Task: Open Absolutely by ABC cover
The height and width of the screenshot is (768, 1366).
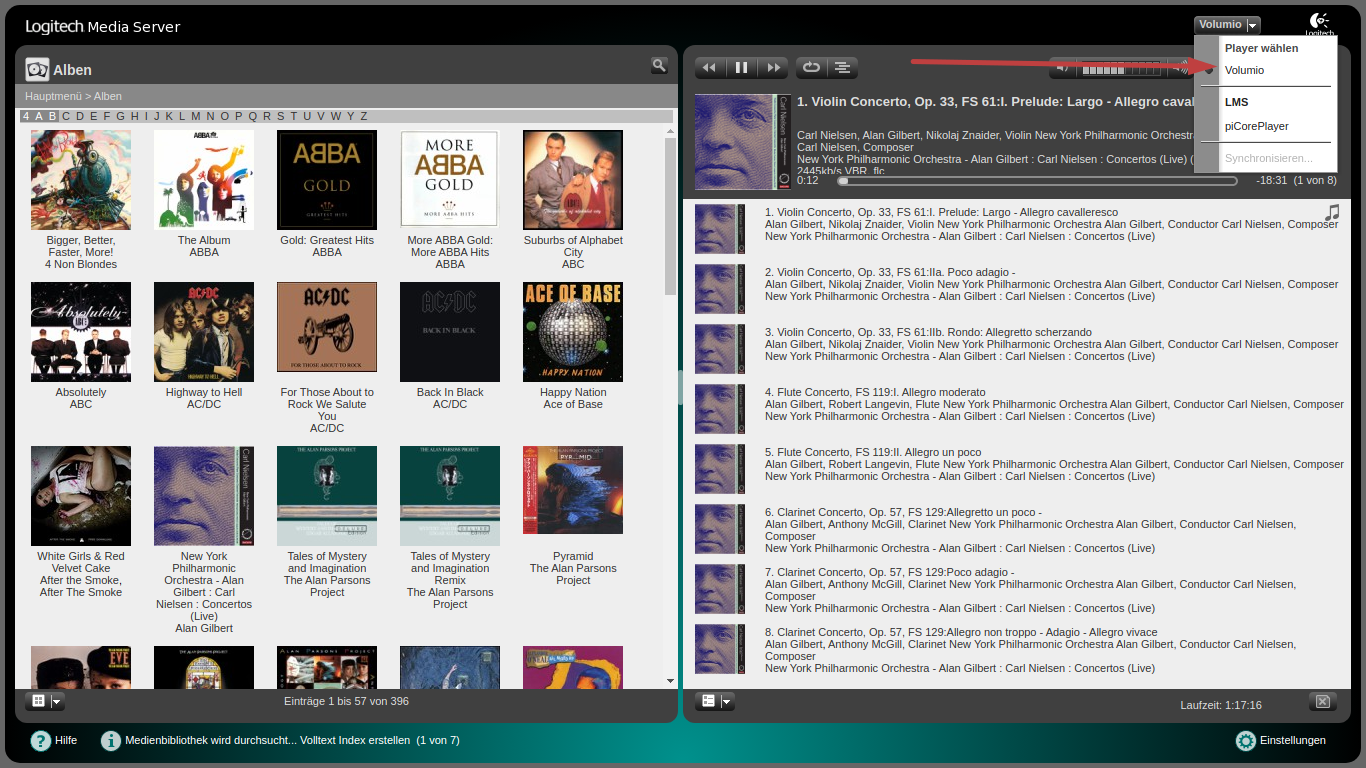Action: click(81, 332)
